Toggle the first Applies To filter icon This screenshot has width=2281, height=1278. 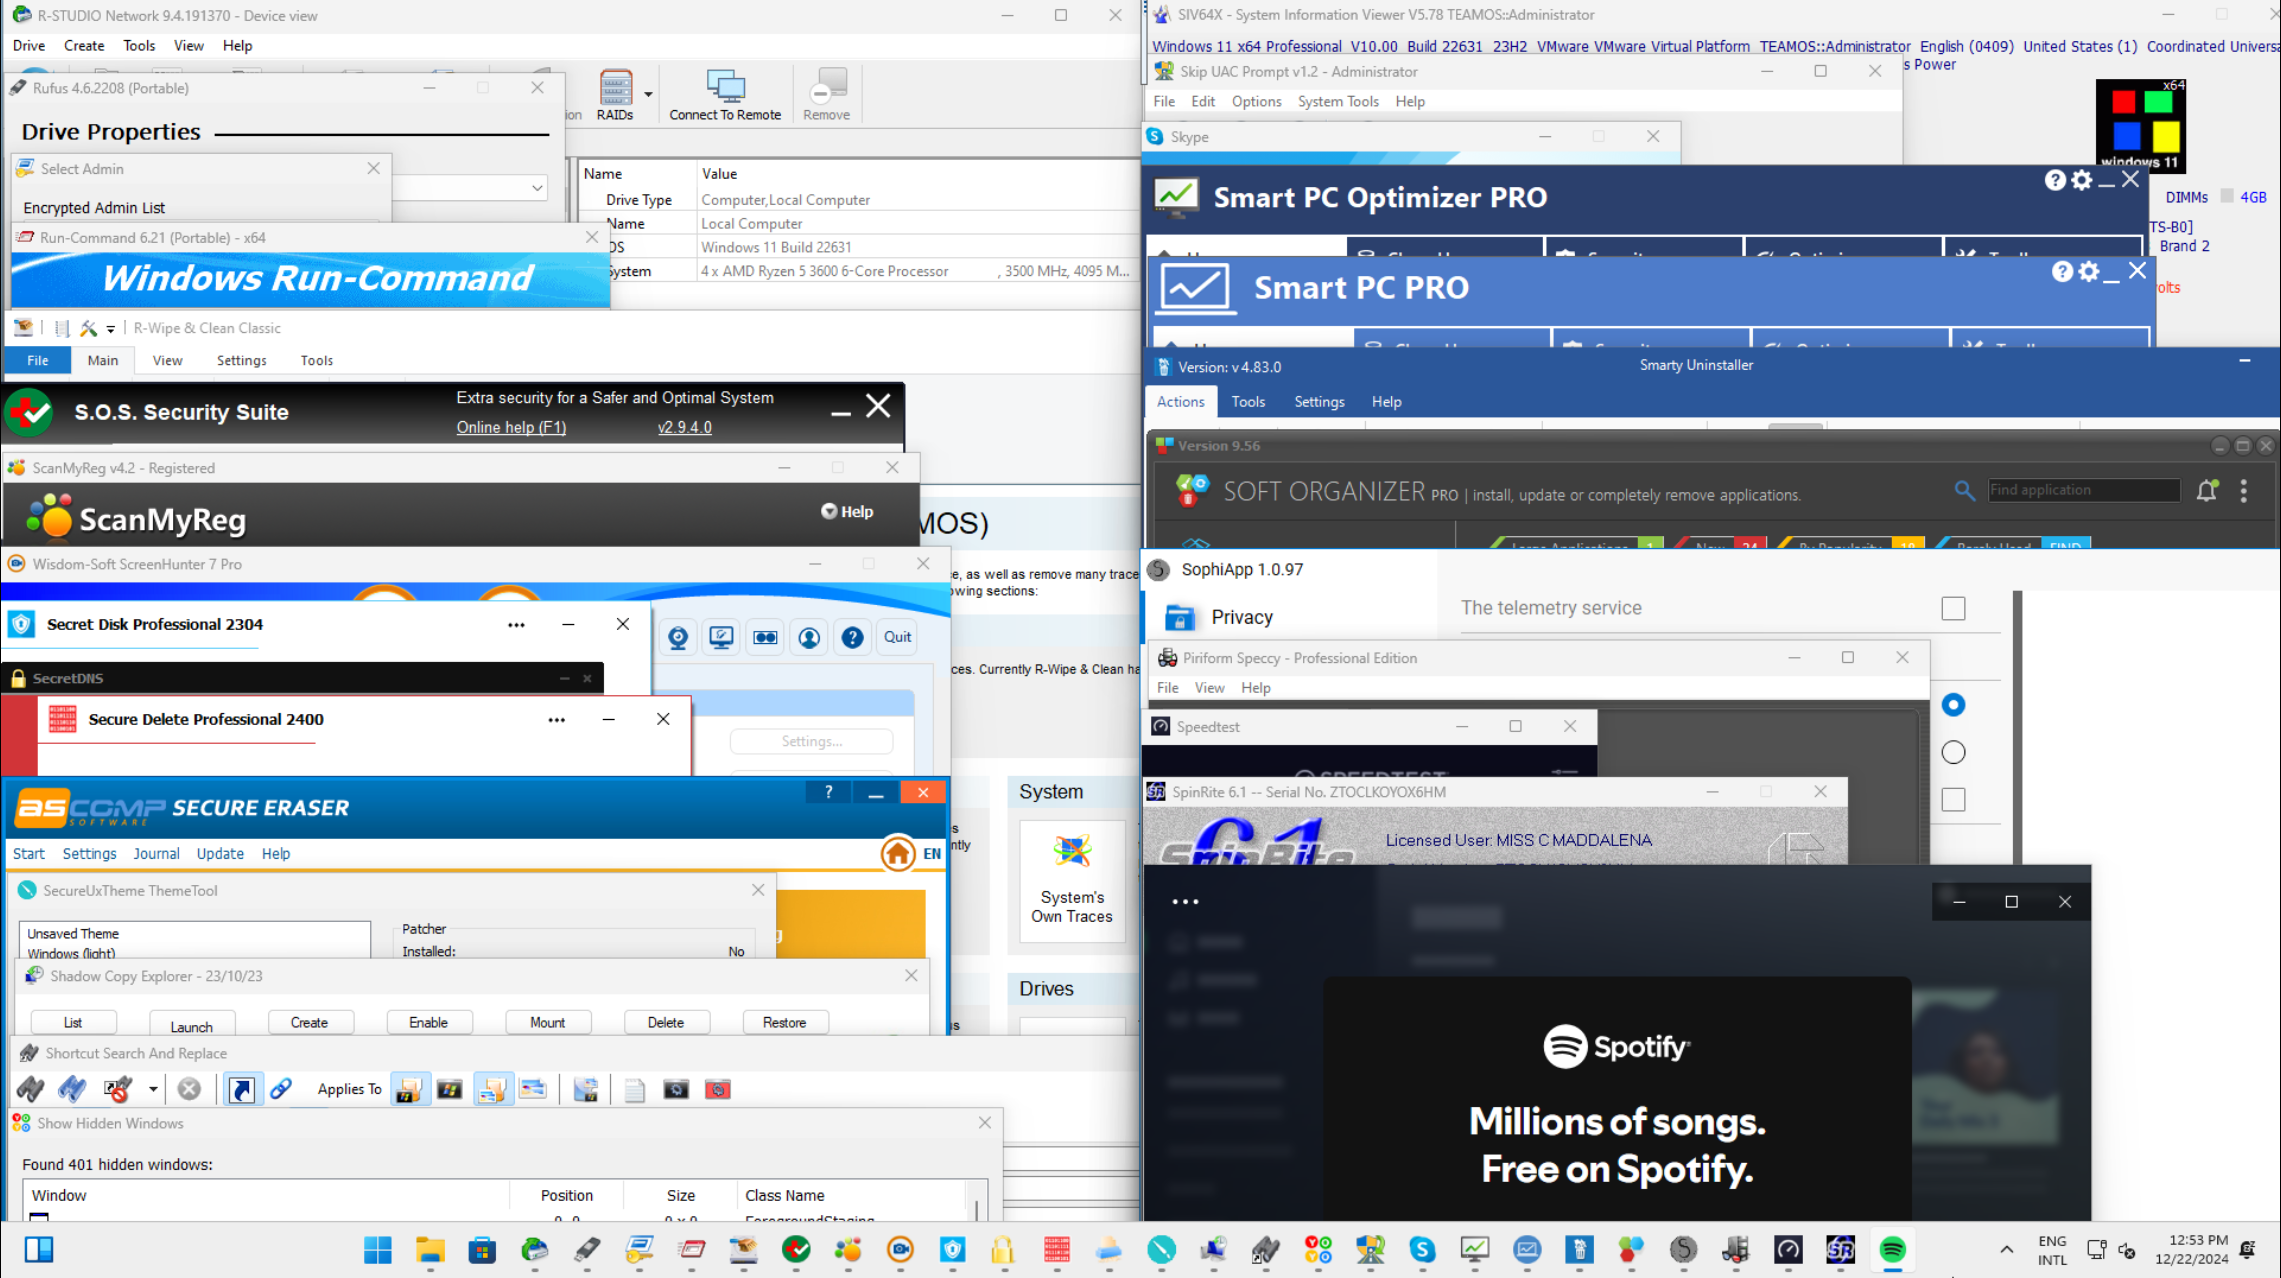pos(409,1089)
